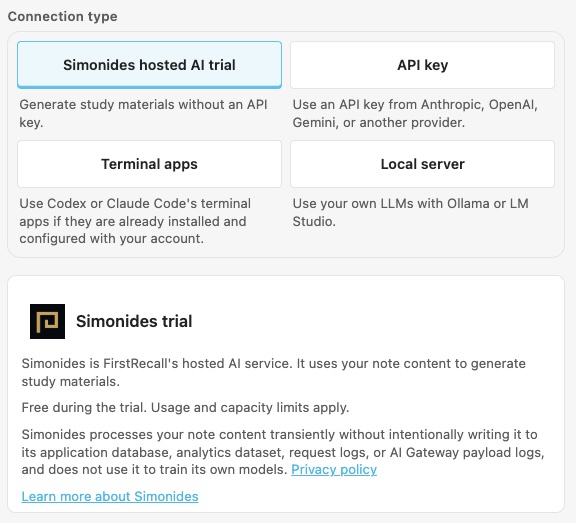Choose the API key connection type
This screenshot has width=576, height=523.
(422, 65)
